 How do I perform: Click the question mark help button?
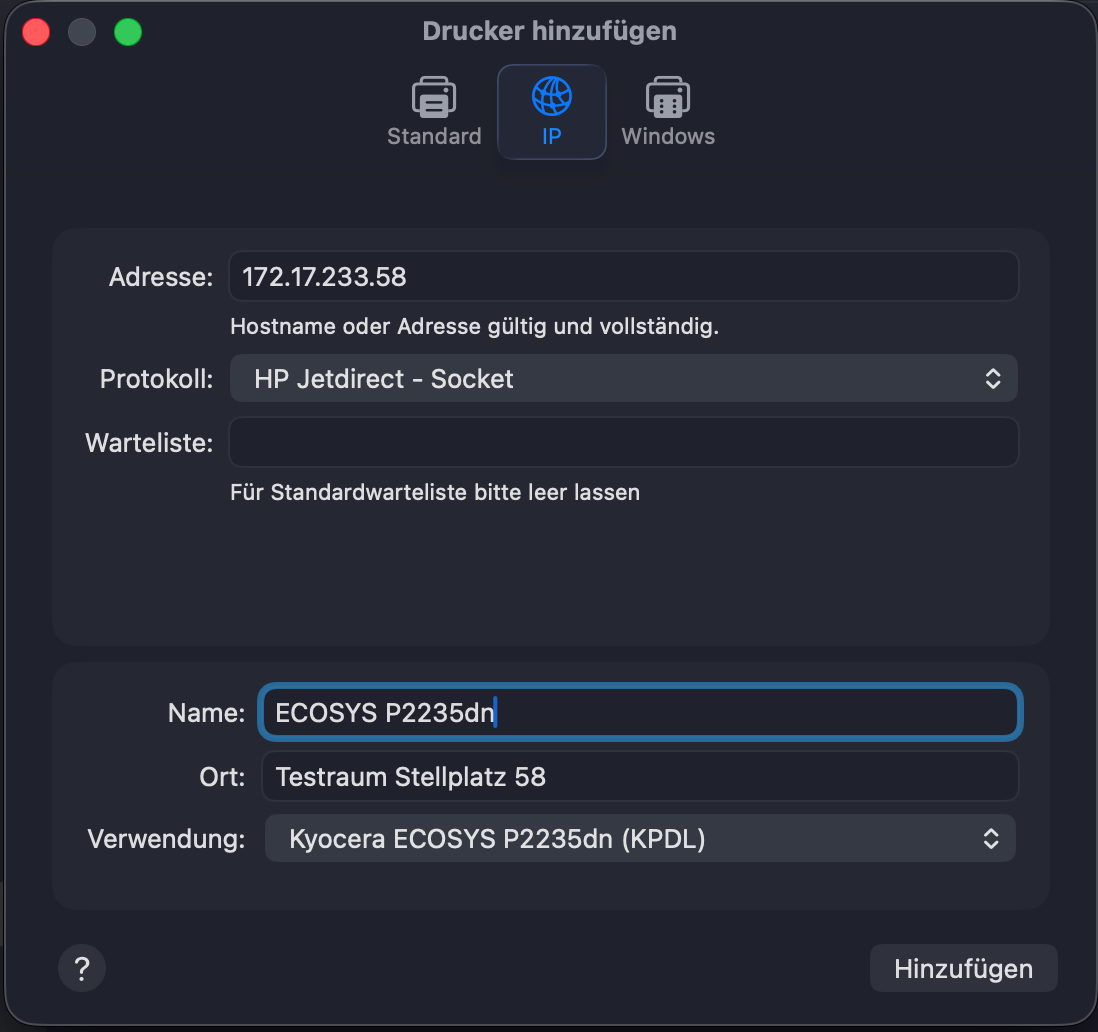click(82, 968)
